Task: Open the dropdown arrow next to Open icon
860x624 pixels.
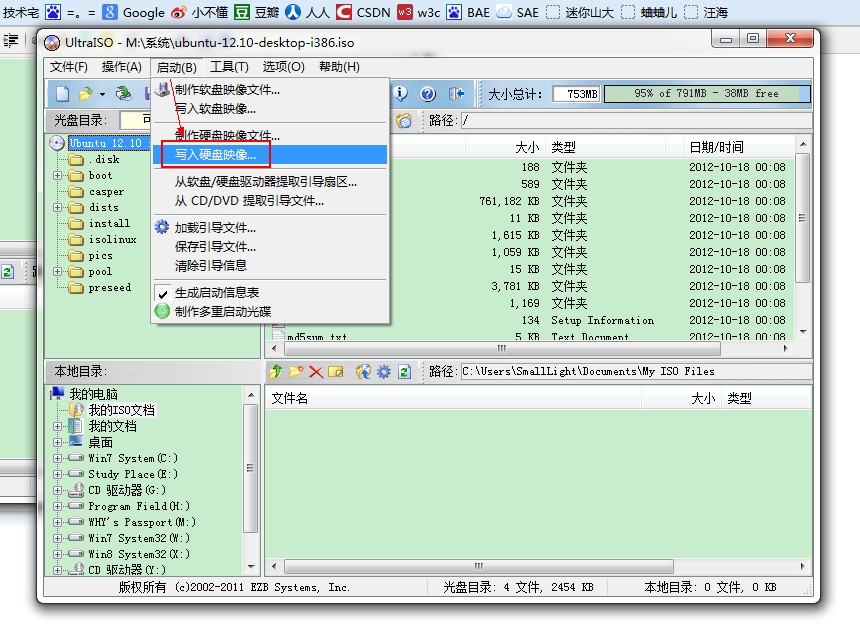Action: click(102, 94)
